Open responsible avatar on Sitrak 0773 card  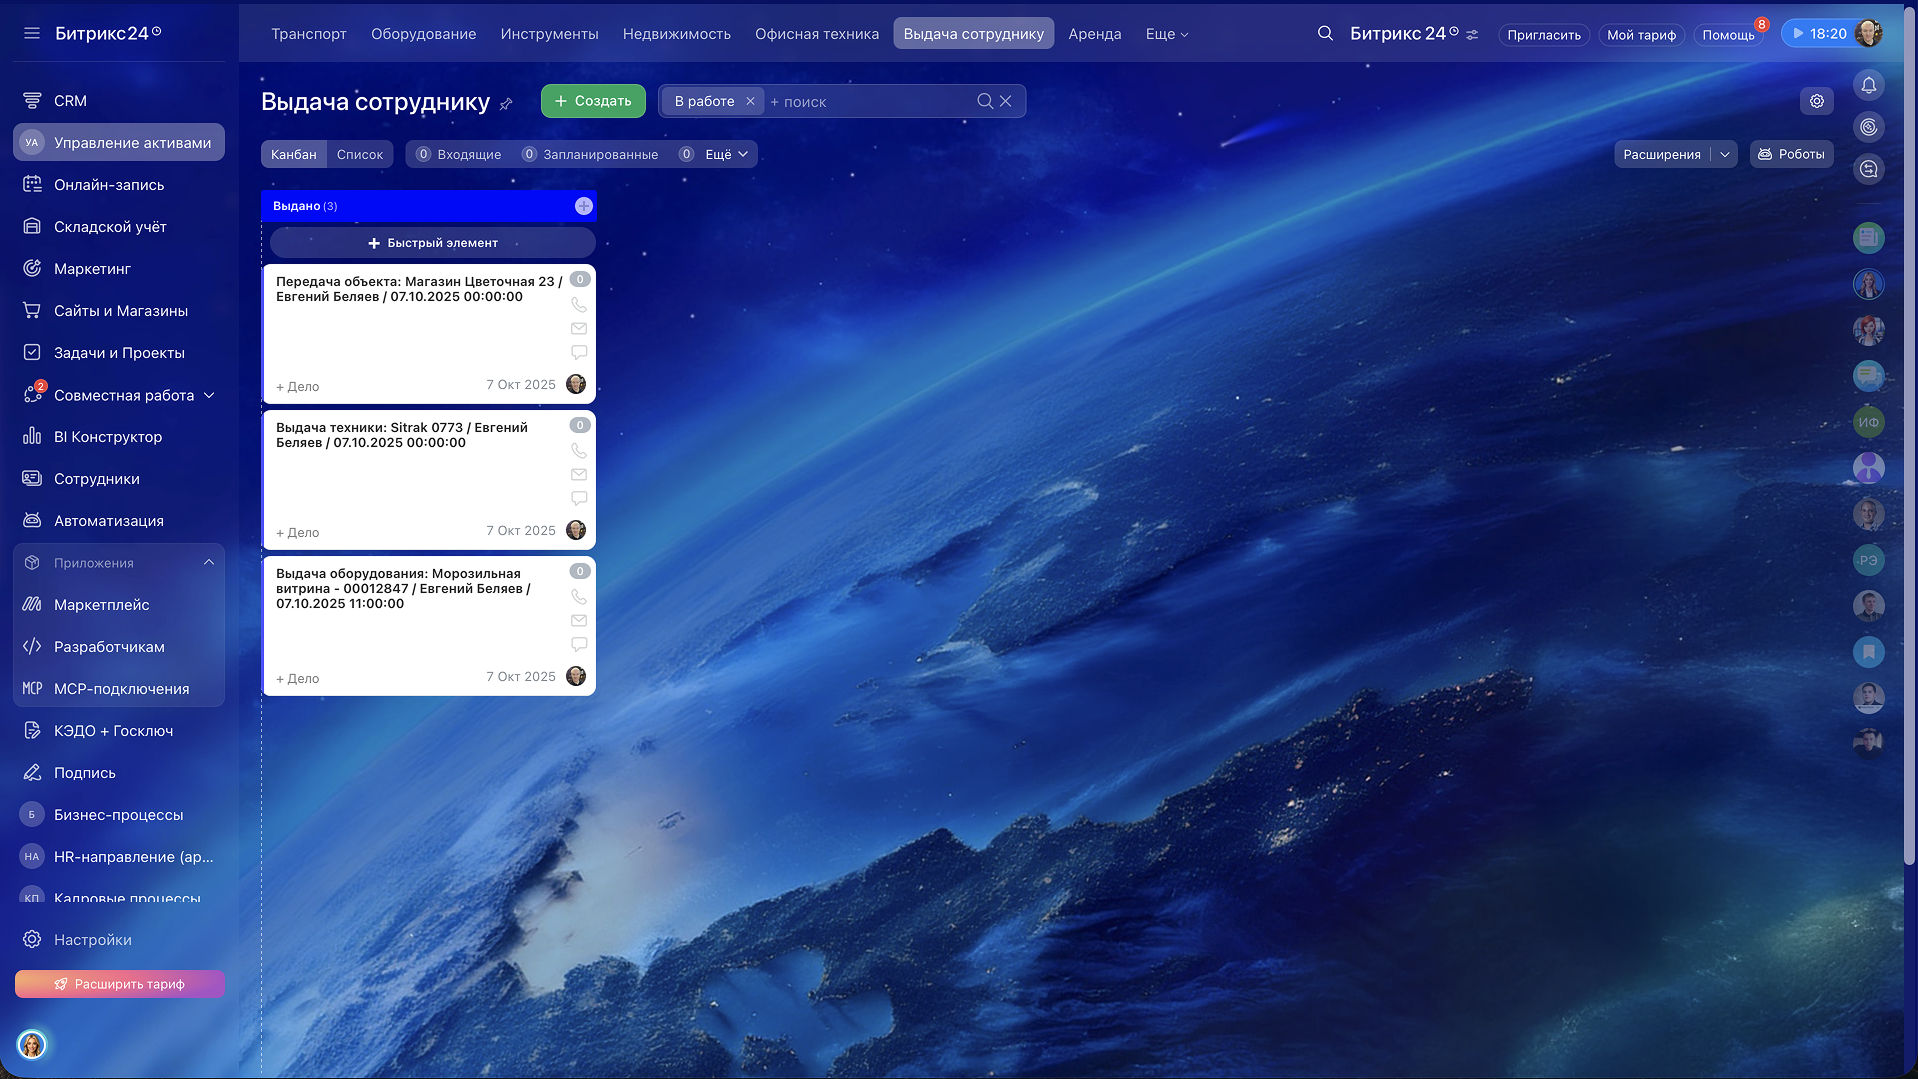click(x=576, y=530)
